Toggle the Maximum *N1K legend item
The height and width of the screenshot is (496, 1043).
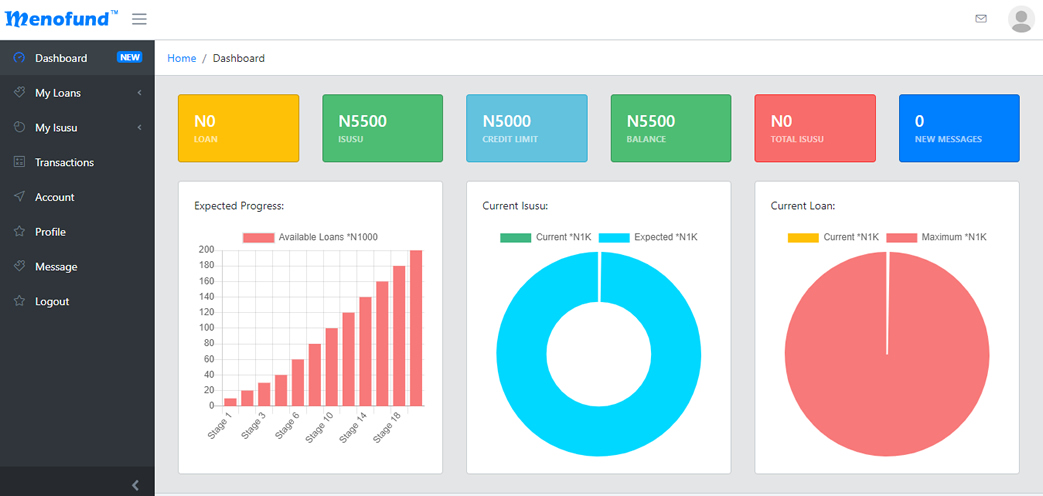click(x=936, y=237)
